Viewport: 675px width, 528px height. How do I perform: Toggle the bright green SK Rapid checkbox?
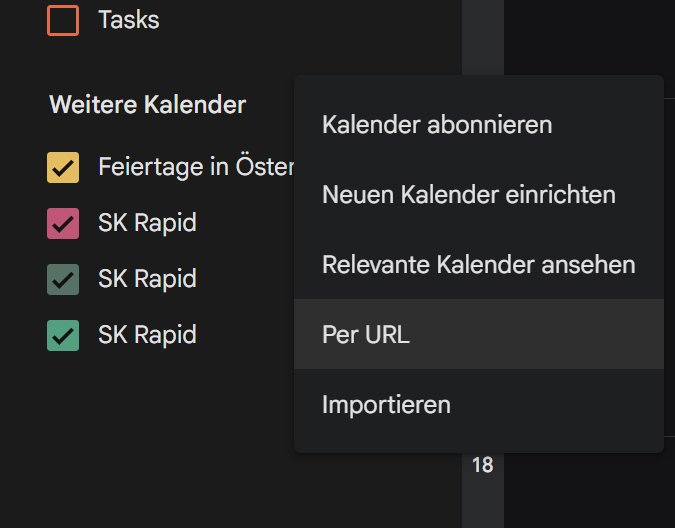pos(63,334)
